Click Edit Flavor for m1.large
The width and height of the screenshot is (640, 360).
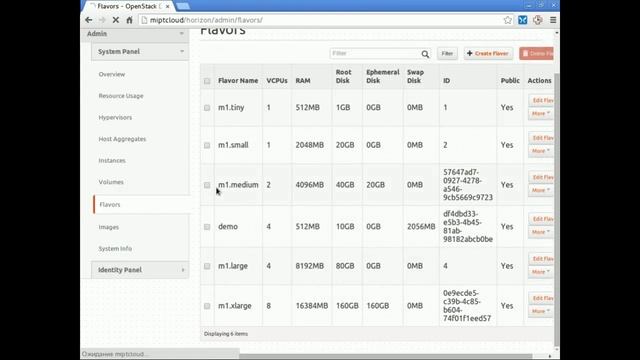coord(541,259)
